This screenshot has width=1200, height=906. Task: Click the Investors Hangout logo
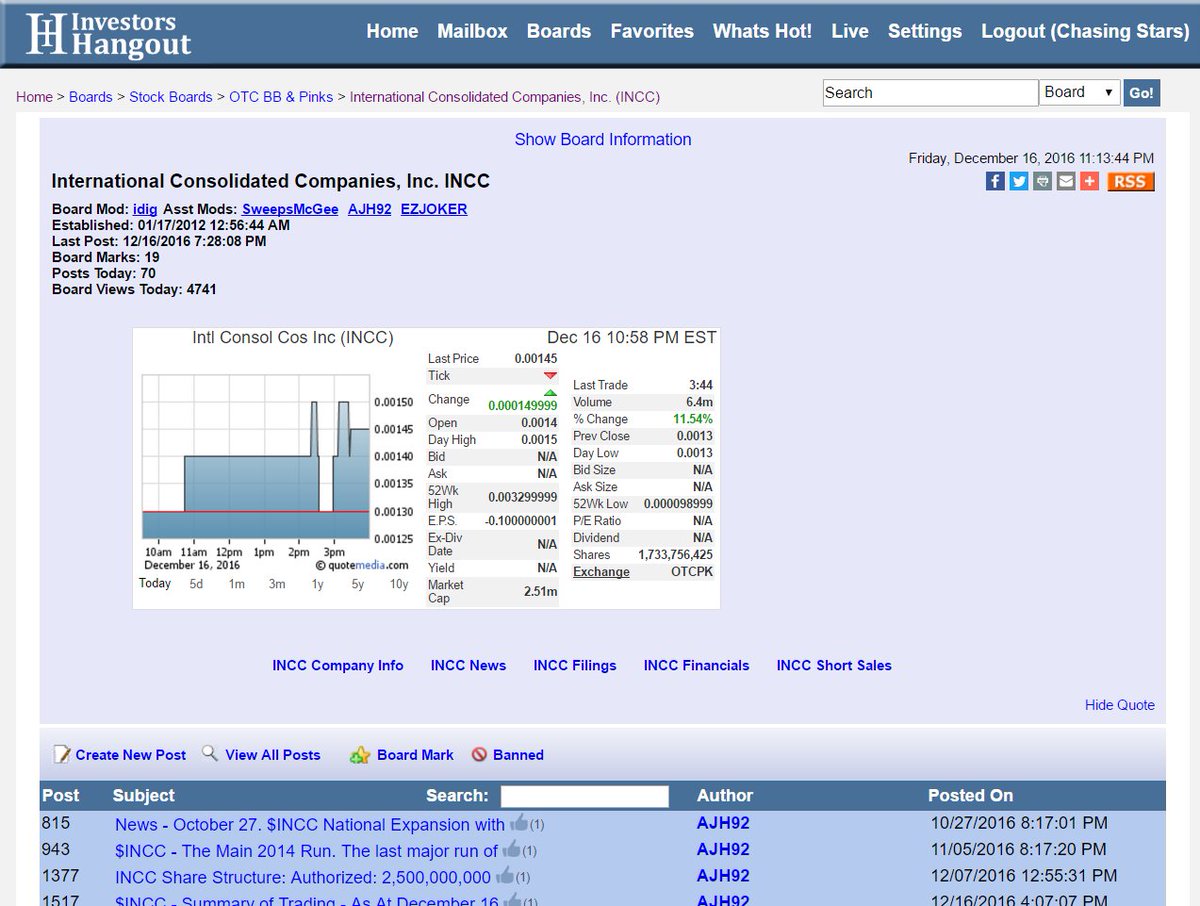(x=108, y=33)
